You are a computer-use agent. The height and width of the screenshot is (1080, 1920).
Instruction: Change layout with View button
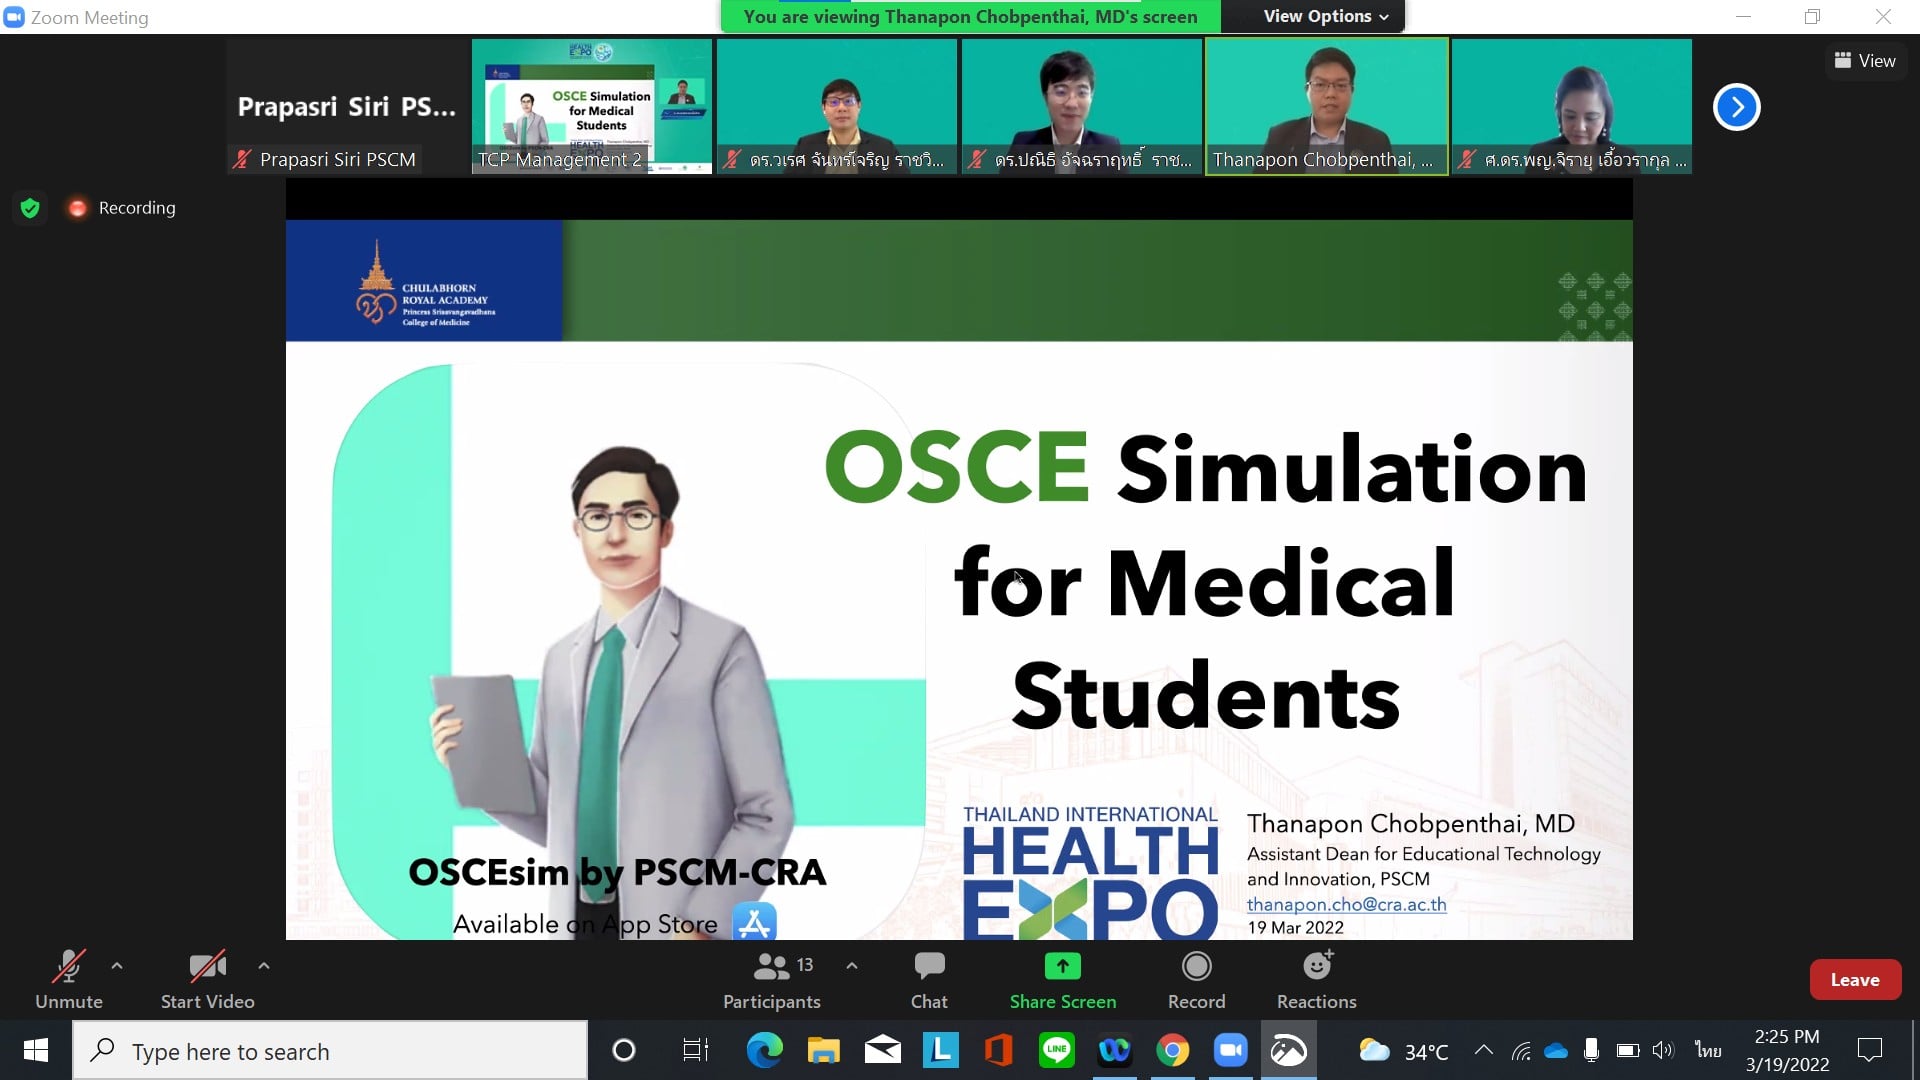click(x=1865, y=61)
